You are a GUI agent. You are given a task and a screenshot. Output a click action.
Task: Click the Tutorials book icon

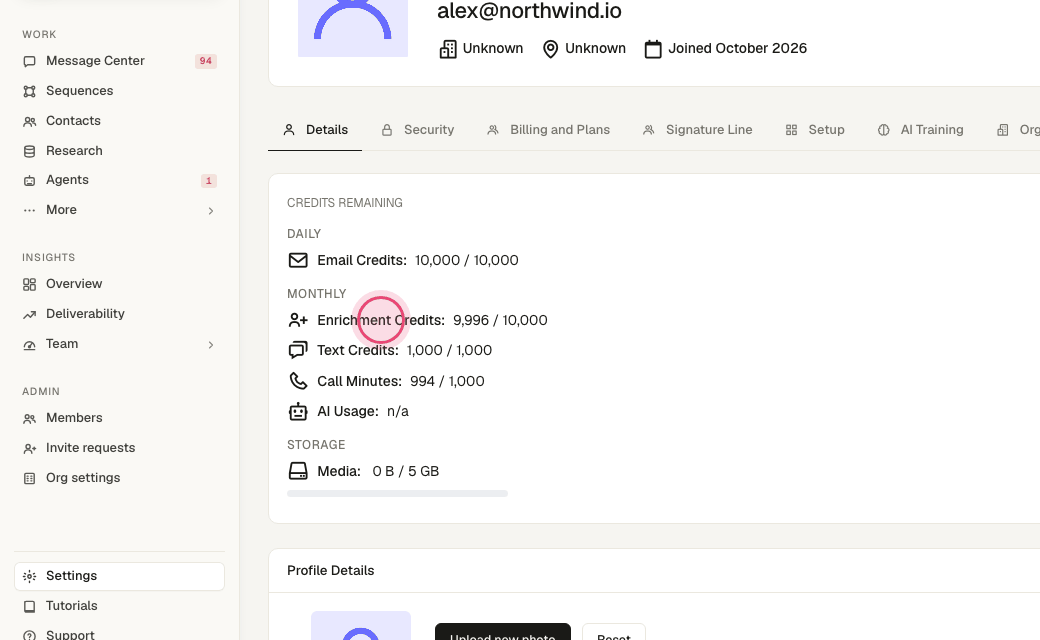point(29,606)
